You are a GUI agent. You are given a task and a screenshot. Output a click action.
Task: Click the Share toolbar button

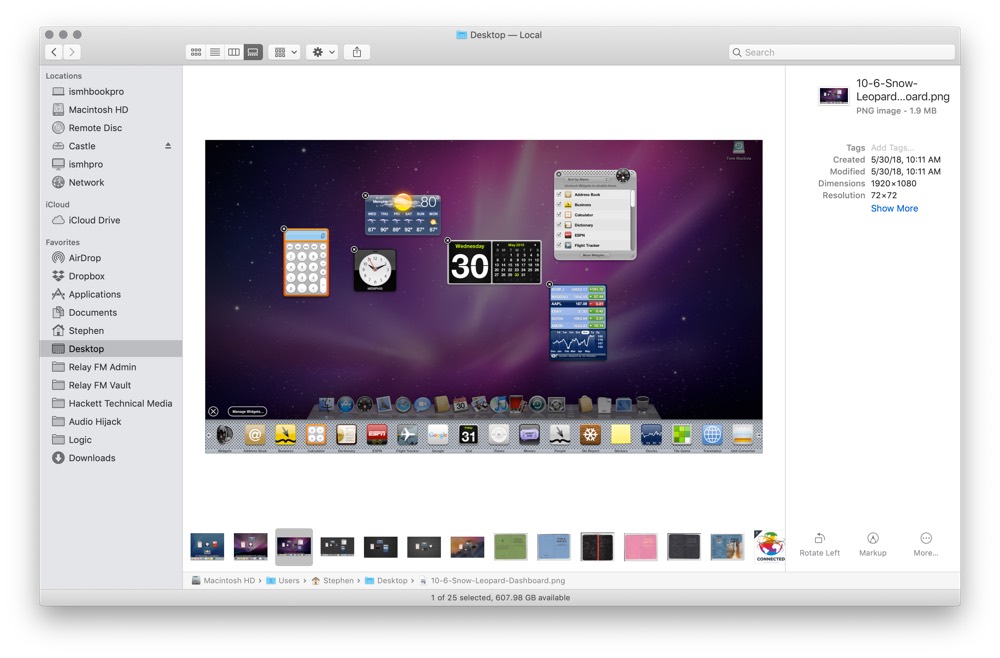[x=357, y=52]
